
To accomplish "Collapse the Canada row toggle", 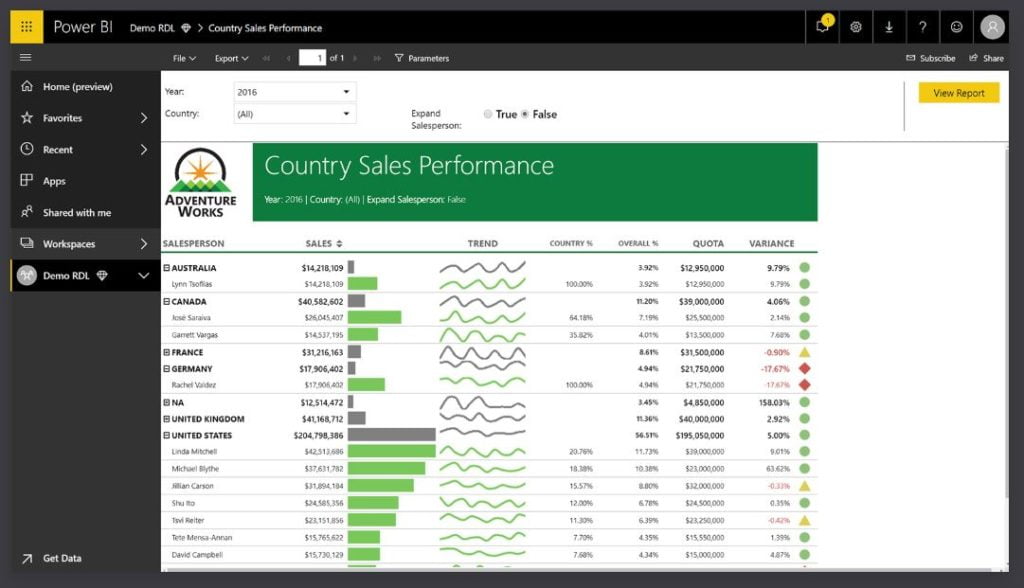I will pyautogui.click(x=167, y=301).
